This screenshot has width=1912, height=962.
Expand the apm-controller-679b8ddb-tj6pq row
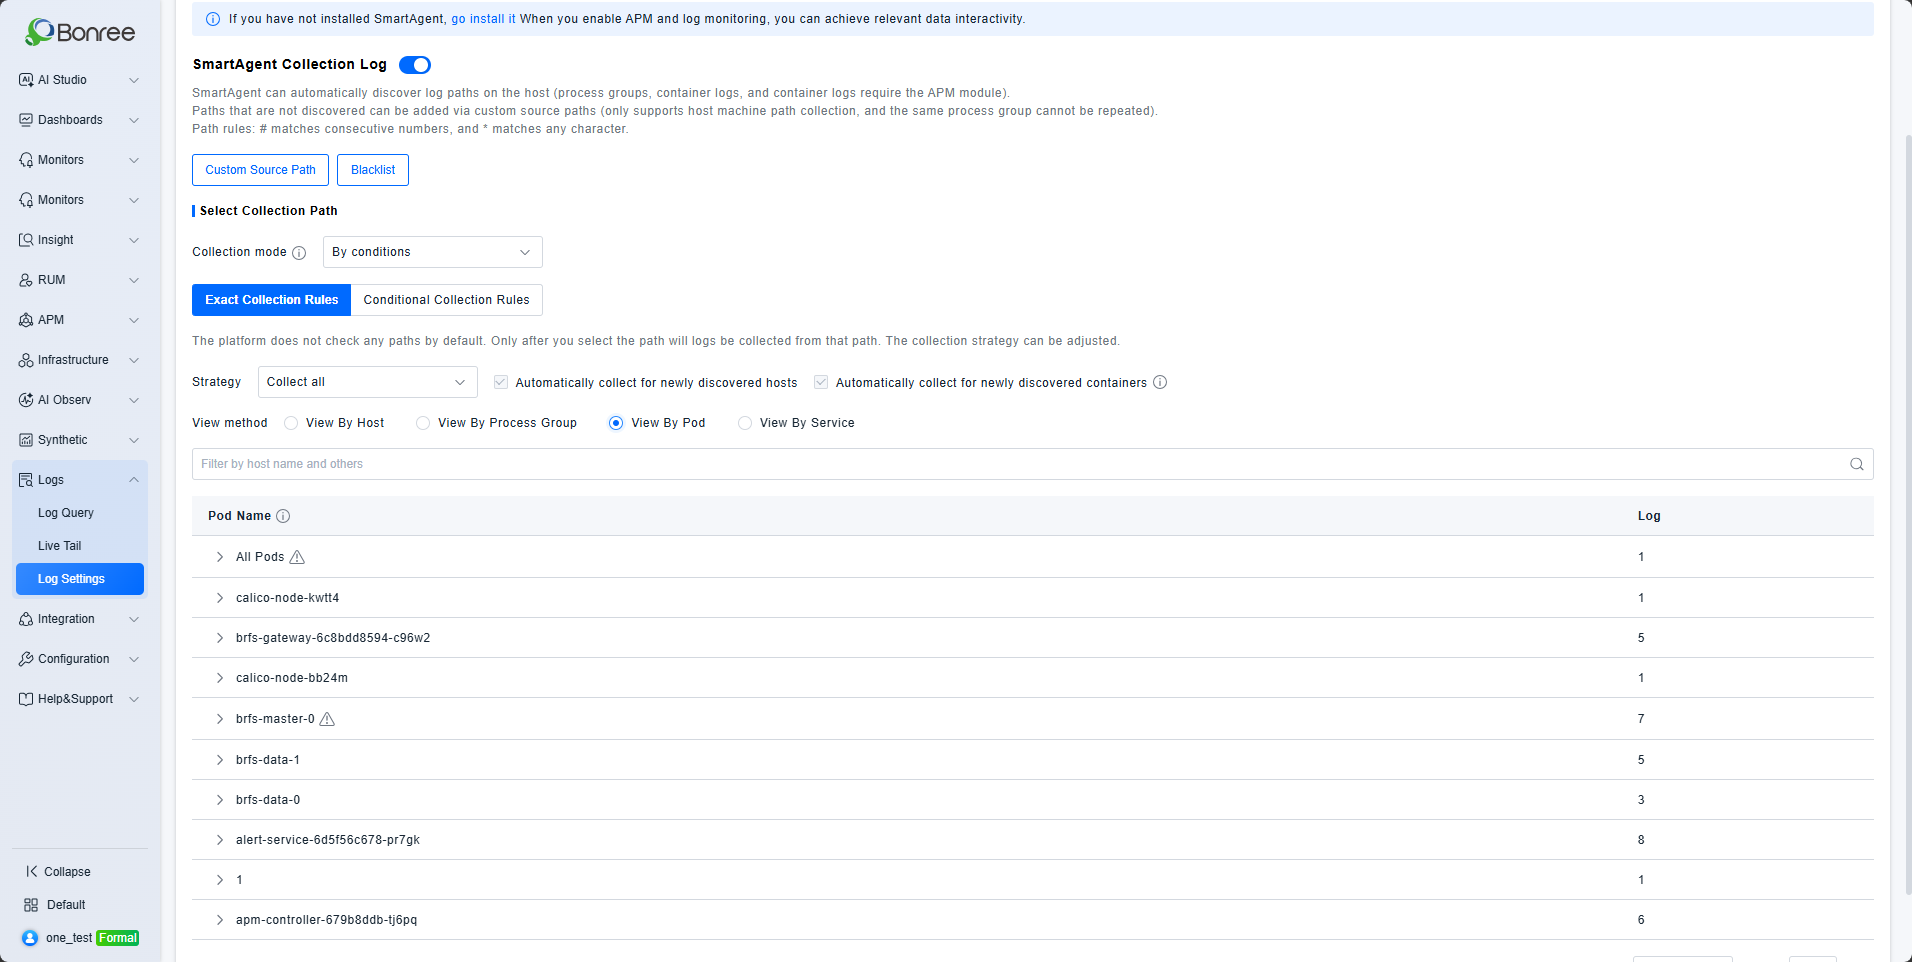(x=220, y=920)
